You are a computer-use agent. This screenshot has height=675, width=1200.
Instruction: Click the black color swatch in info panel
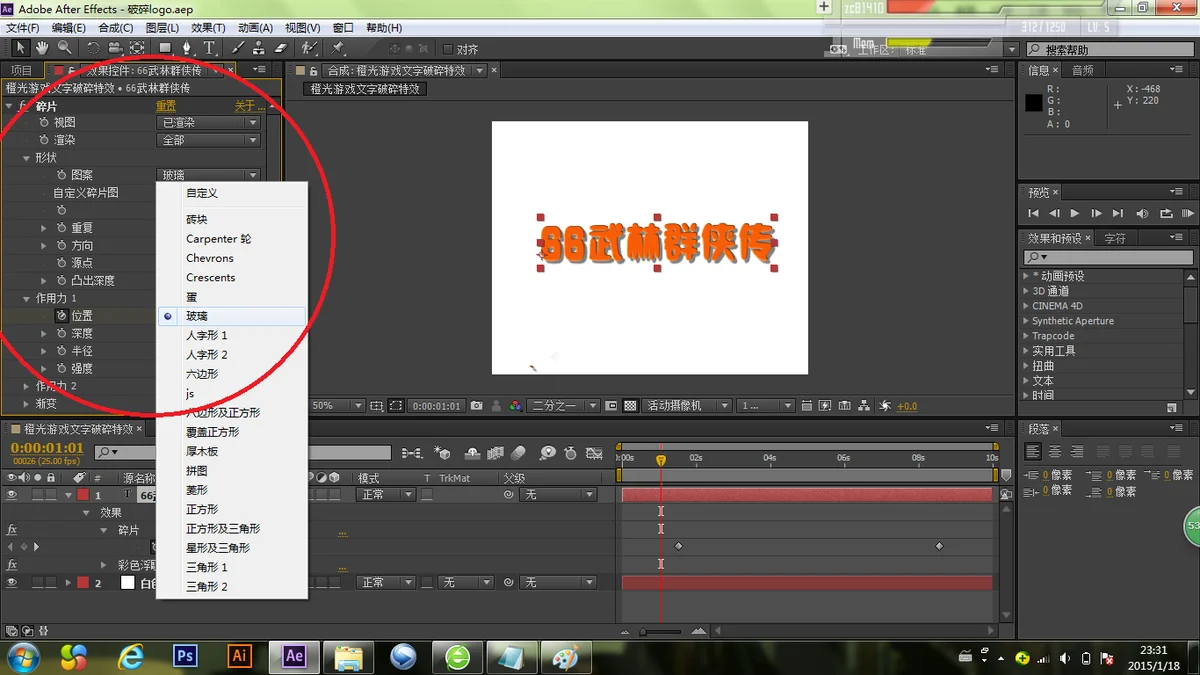click(x=1033, y=102)
